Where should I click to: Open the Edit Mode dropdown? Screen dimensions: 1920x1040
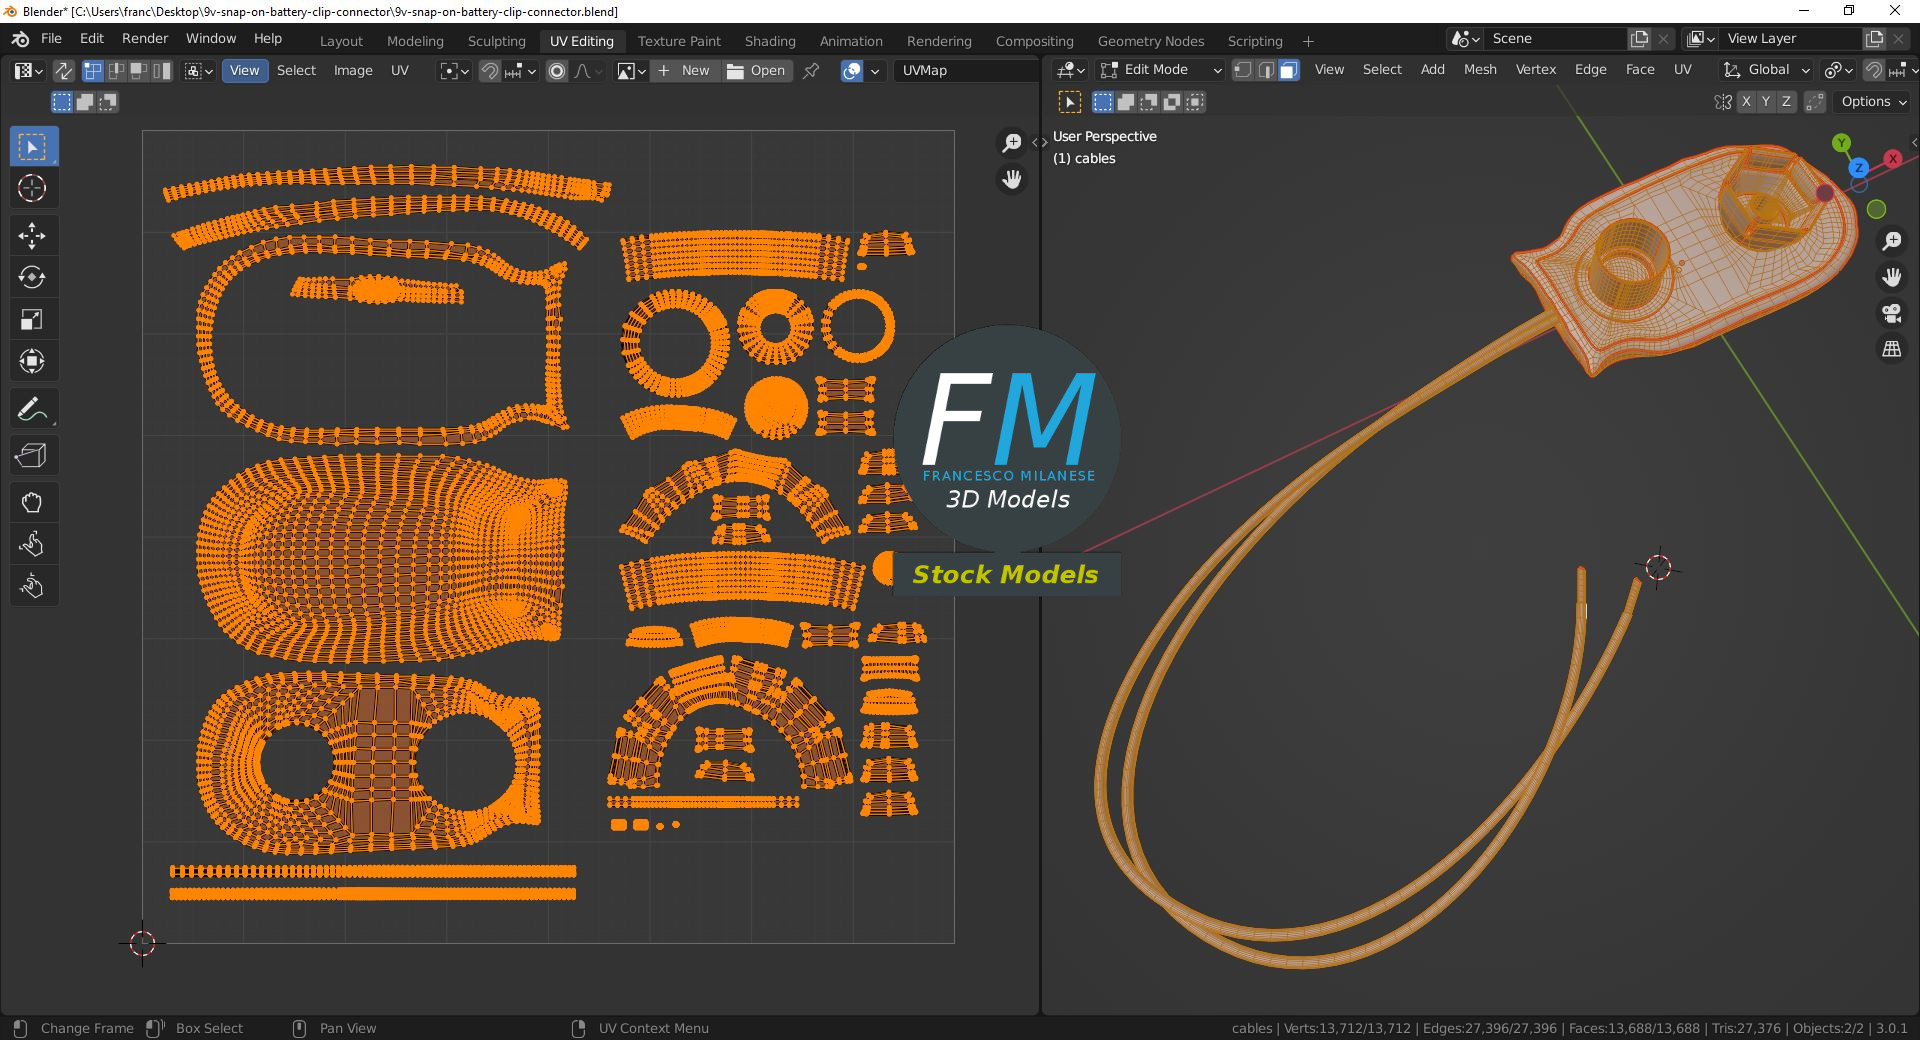click(1160, 70)
